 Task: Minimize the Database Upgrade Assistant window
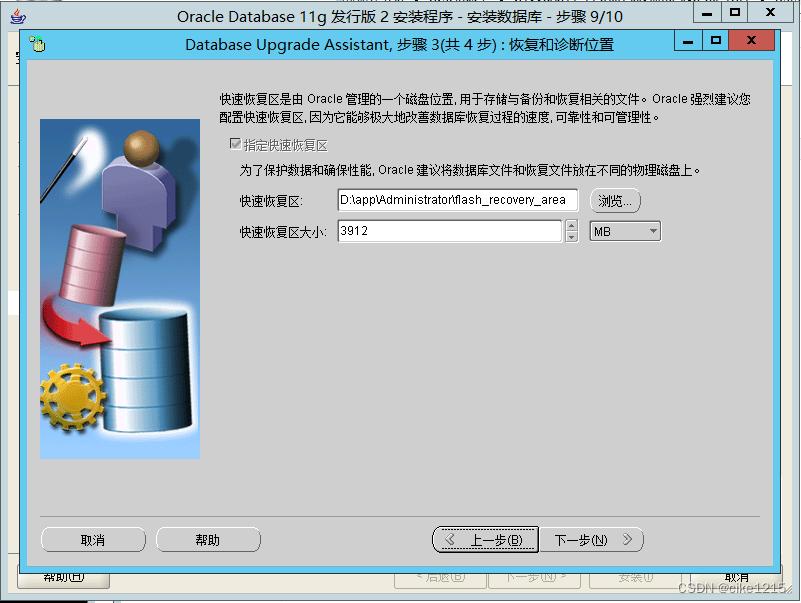tap(688, 40)
